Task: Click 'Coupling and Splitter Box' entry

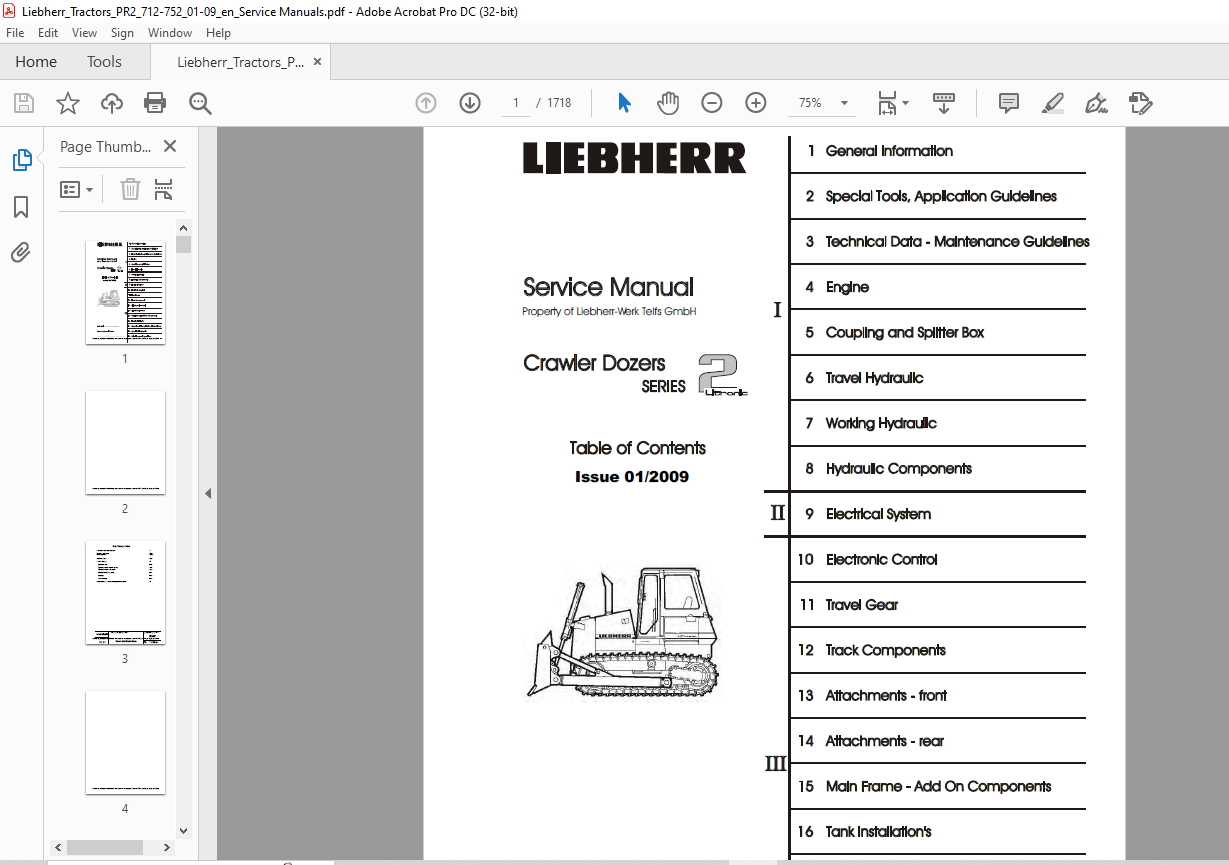Action: 904,333
